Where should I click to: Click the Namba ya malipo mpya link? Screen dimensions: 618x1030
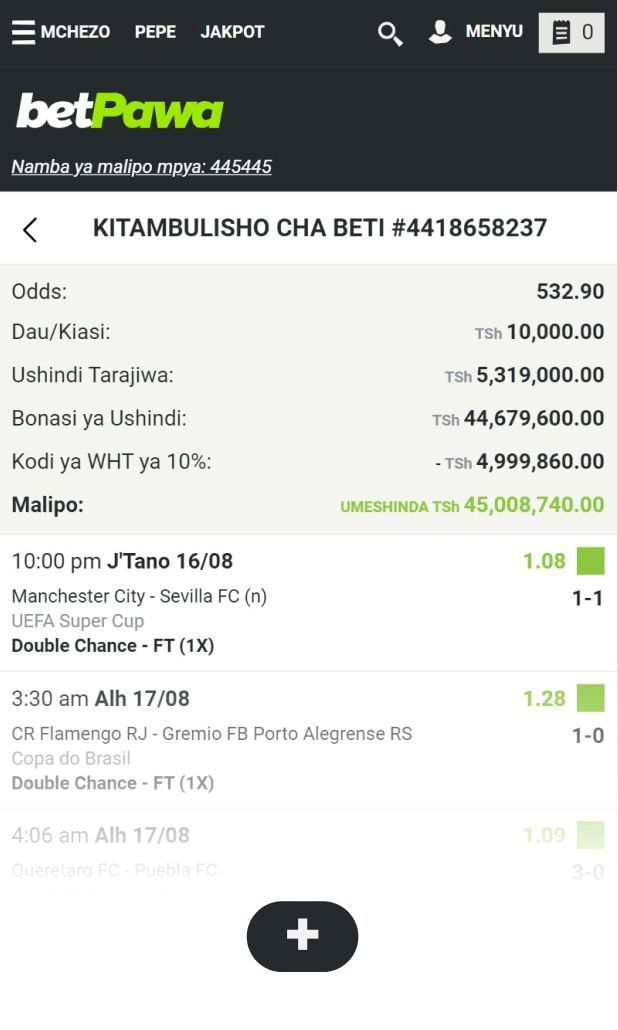(141, 167)
